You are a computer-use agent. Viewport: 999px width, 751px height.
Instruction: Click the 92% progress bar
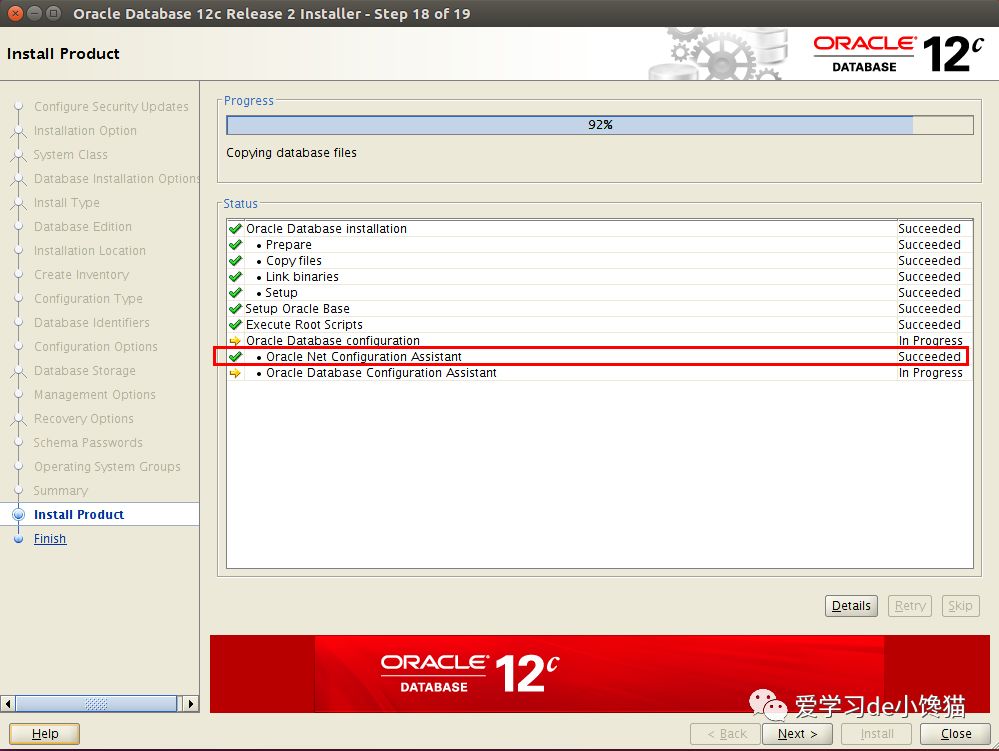(600, 125)
